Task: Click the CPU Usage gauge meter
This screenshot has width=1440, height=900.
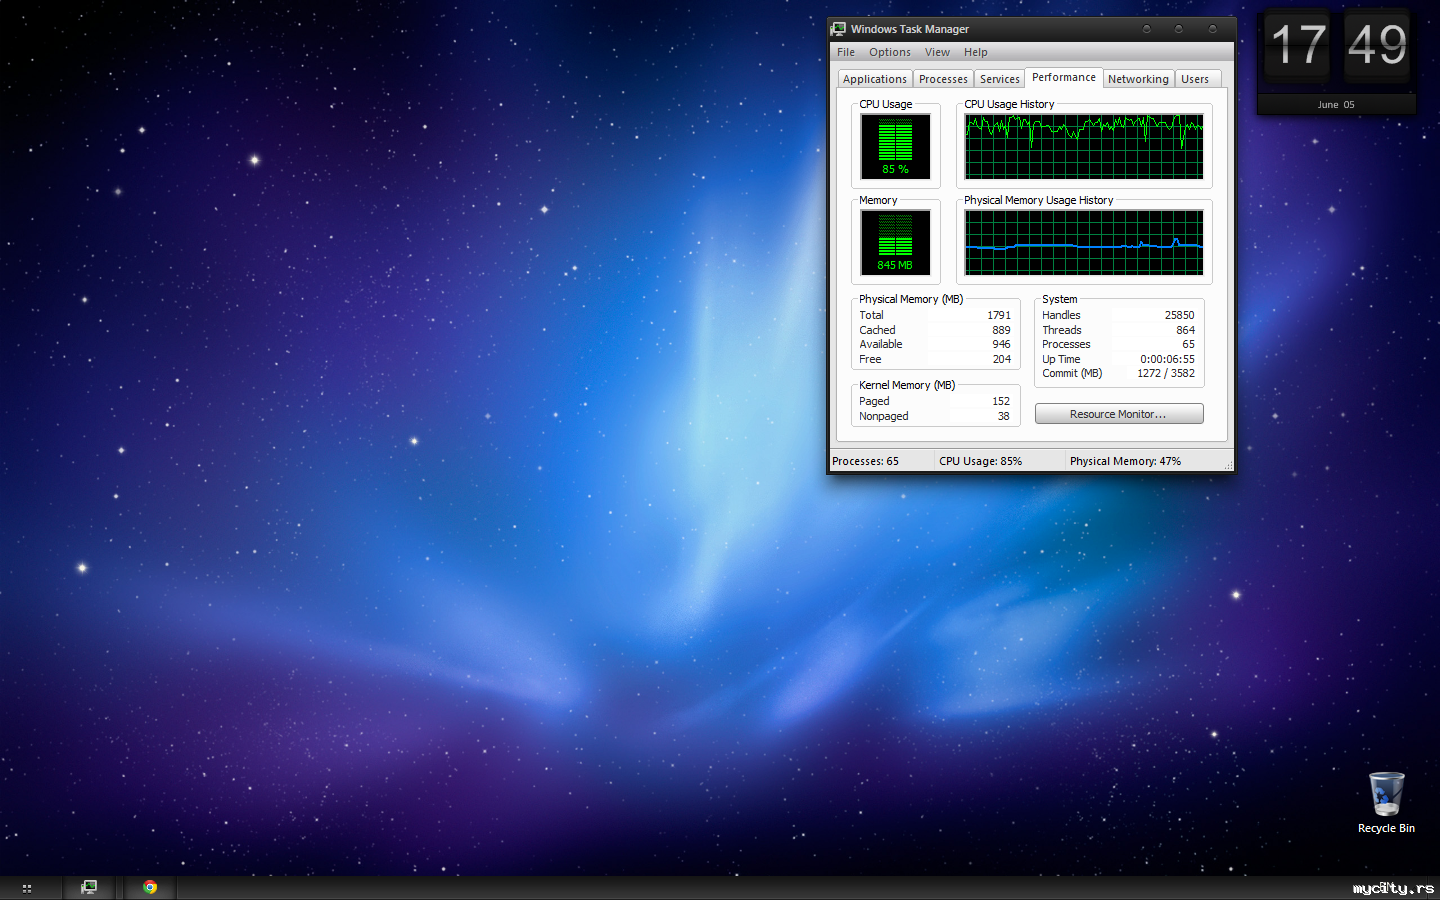Action: point(895,146)
